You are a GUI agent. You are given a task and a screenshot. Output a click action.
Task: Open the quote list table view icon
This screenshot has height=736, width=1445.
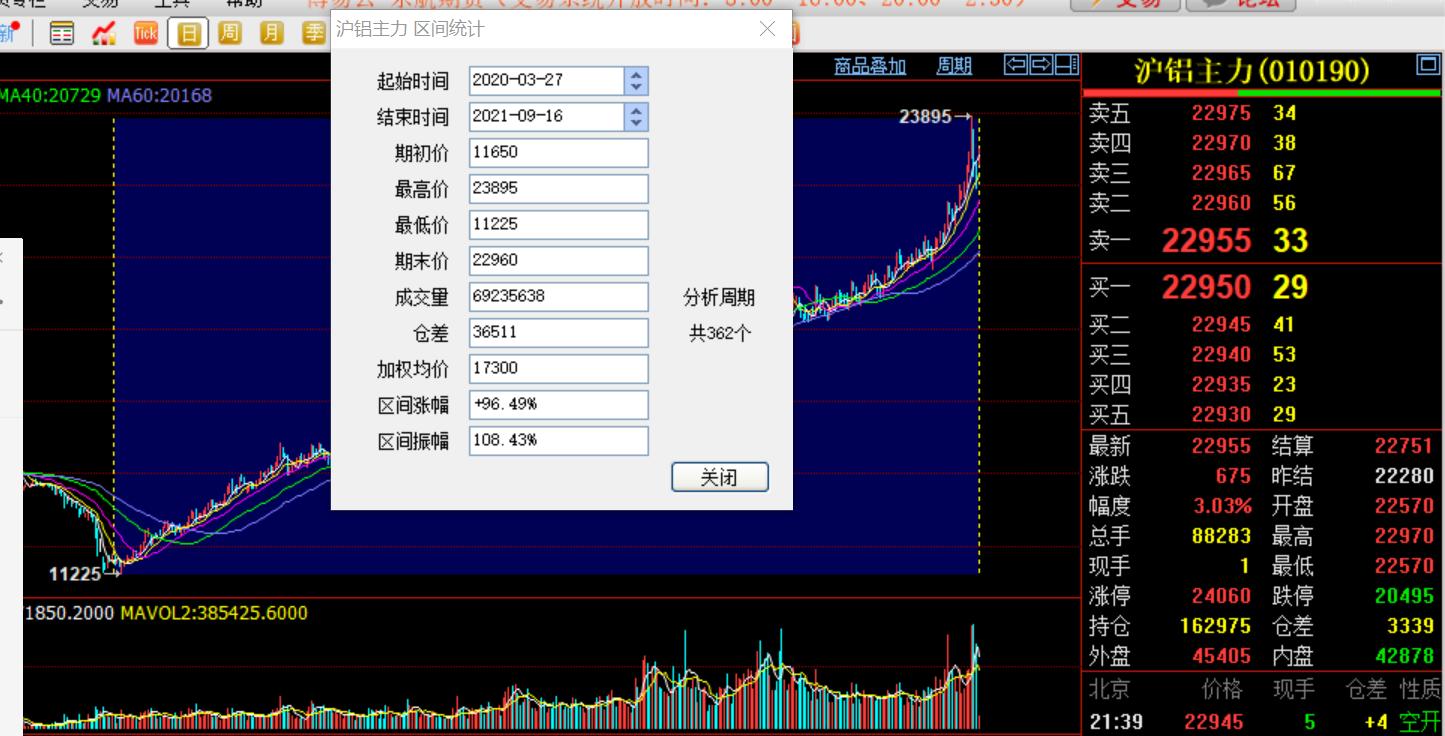pos(62,34)
